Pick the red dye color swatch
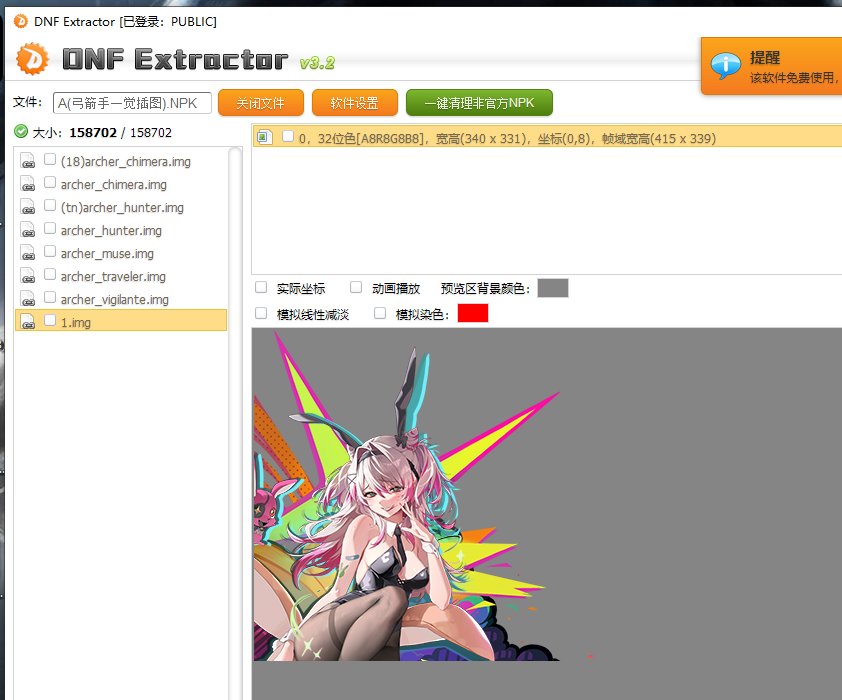842x700 pixels. pyautogui.click(x=473, y=313)
